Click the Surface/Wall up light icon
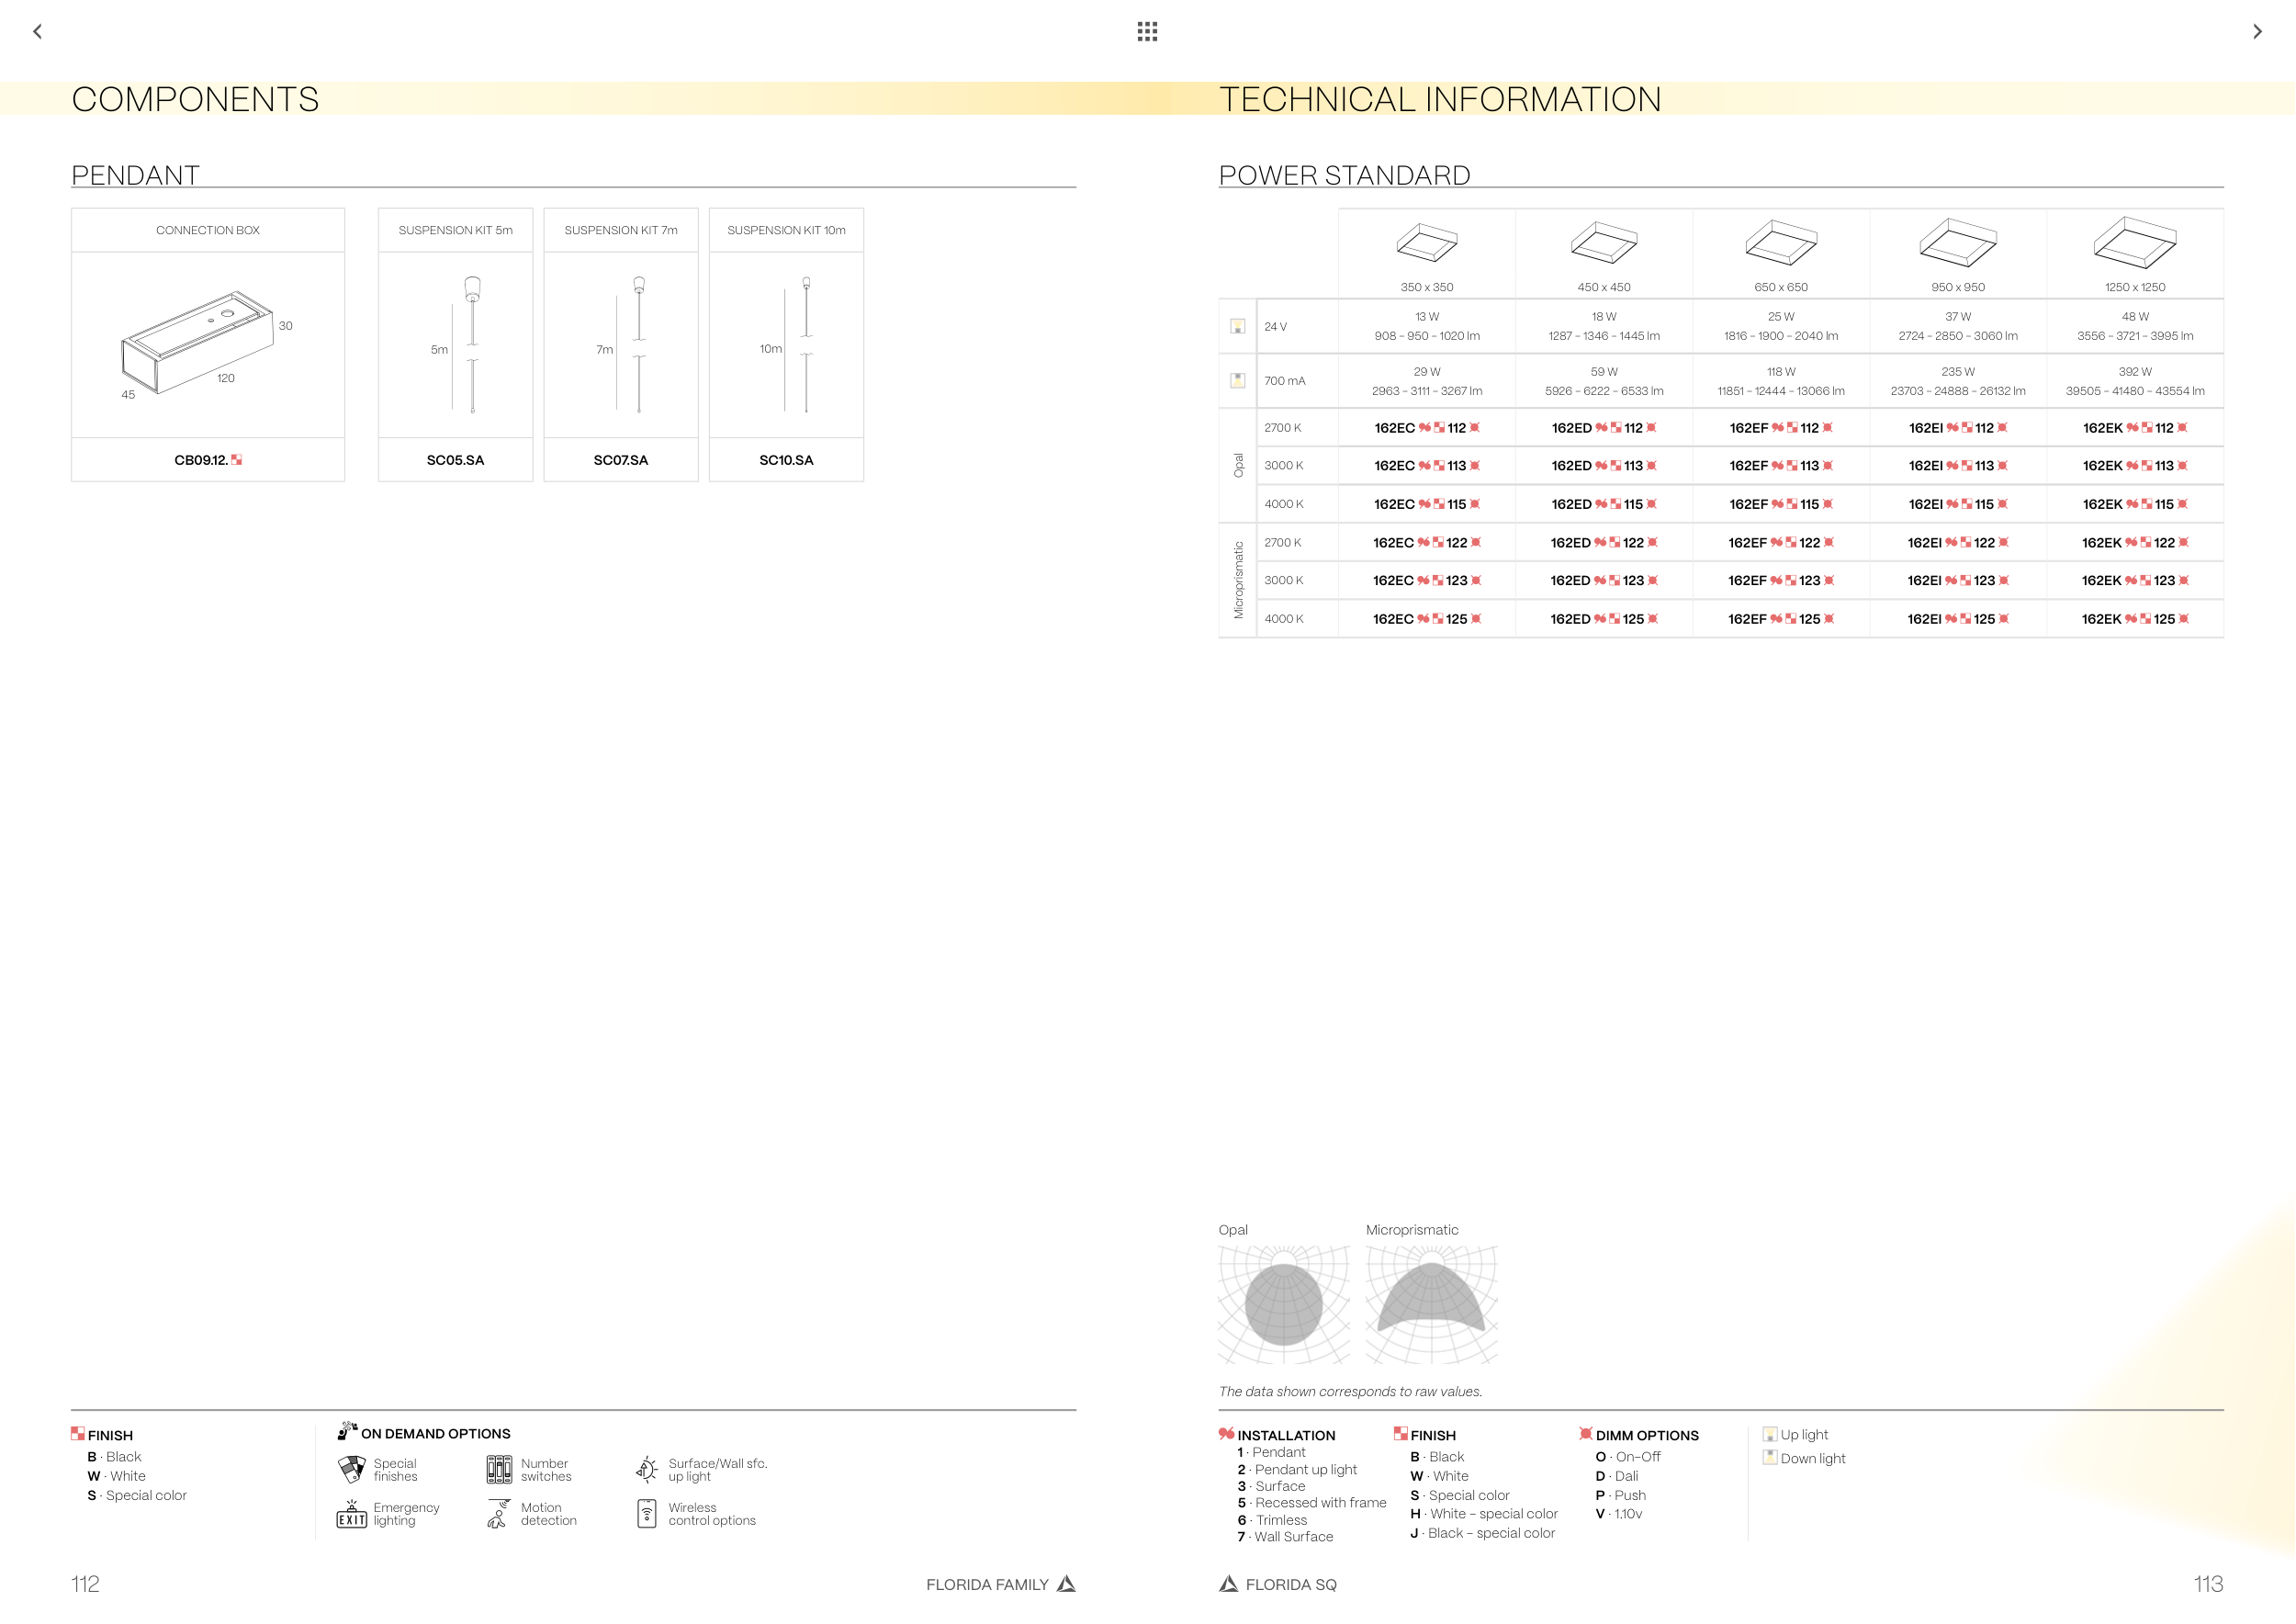The height and width of the screenshot is (1624, 2296). [x=647, y=1469]
